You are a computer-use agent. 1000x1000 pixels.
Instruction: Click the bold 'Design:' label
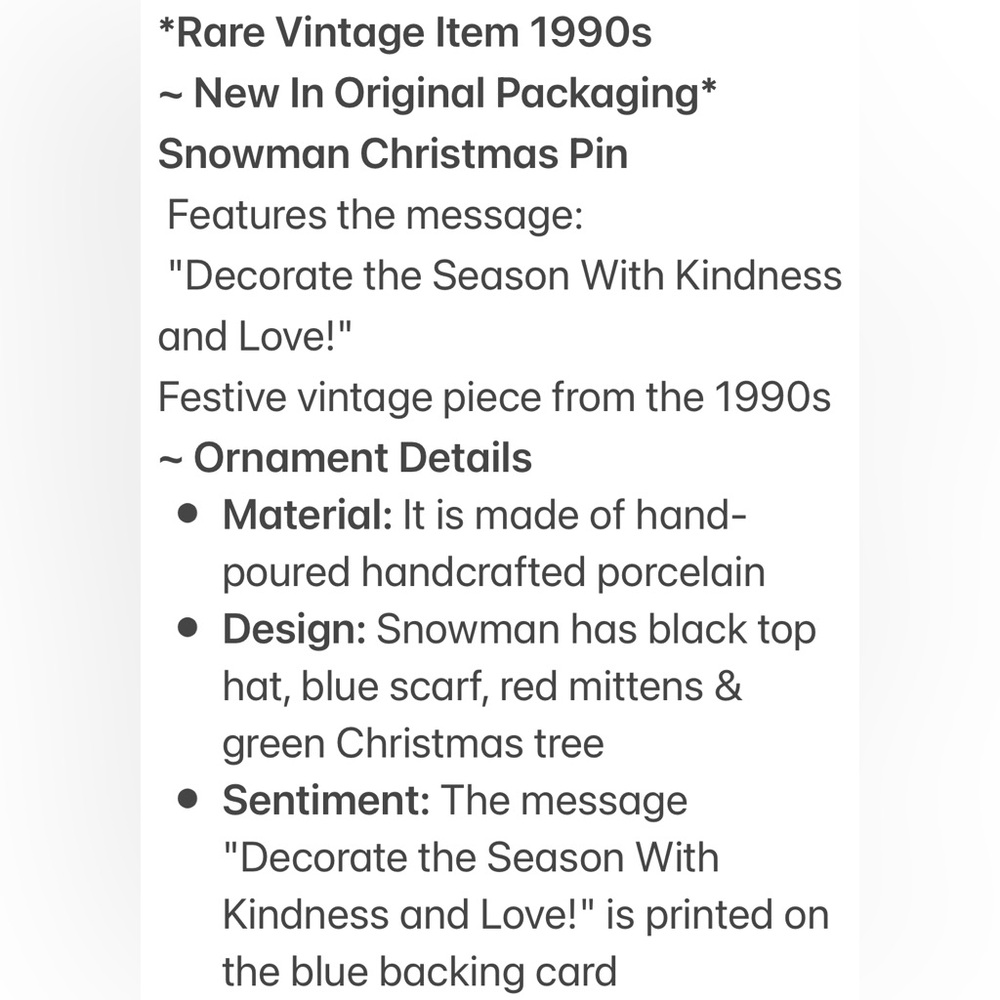click(294, 630)
